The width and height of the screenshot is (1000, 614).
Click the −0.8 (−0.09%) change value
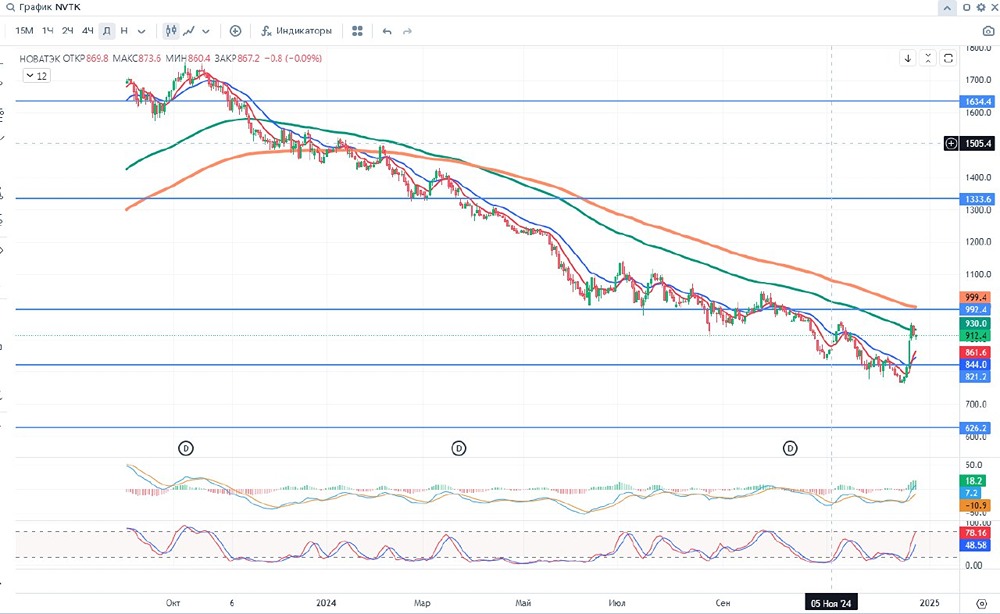click(293, 58)
